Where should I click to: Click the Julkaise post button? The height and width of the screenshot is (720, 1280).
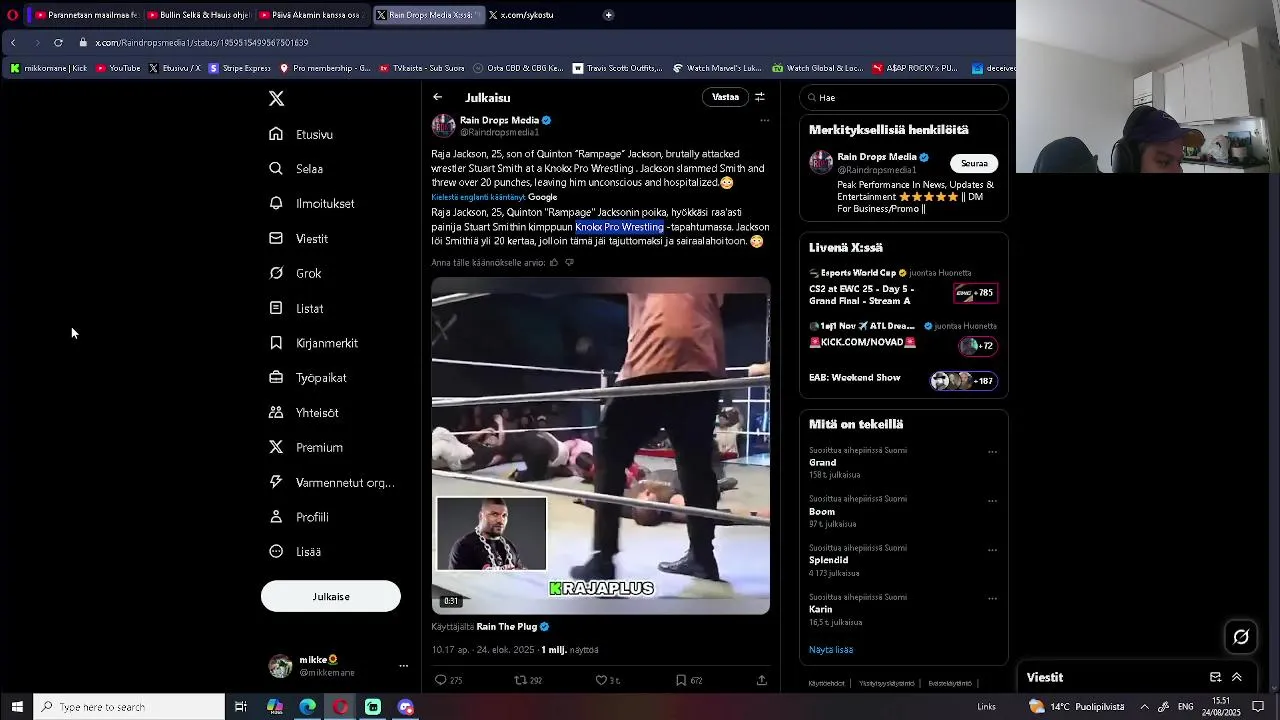pos(331,597)
